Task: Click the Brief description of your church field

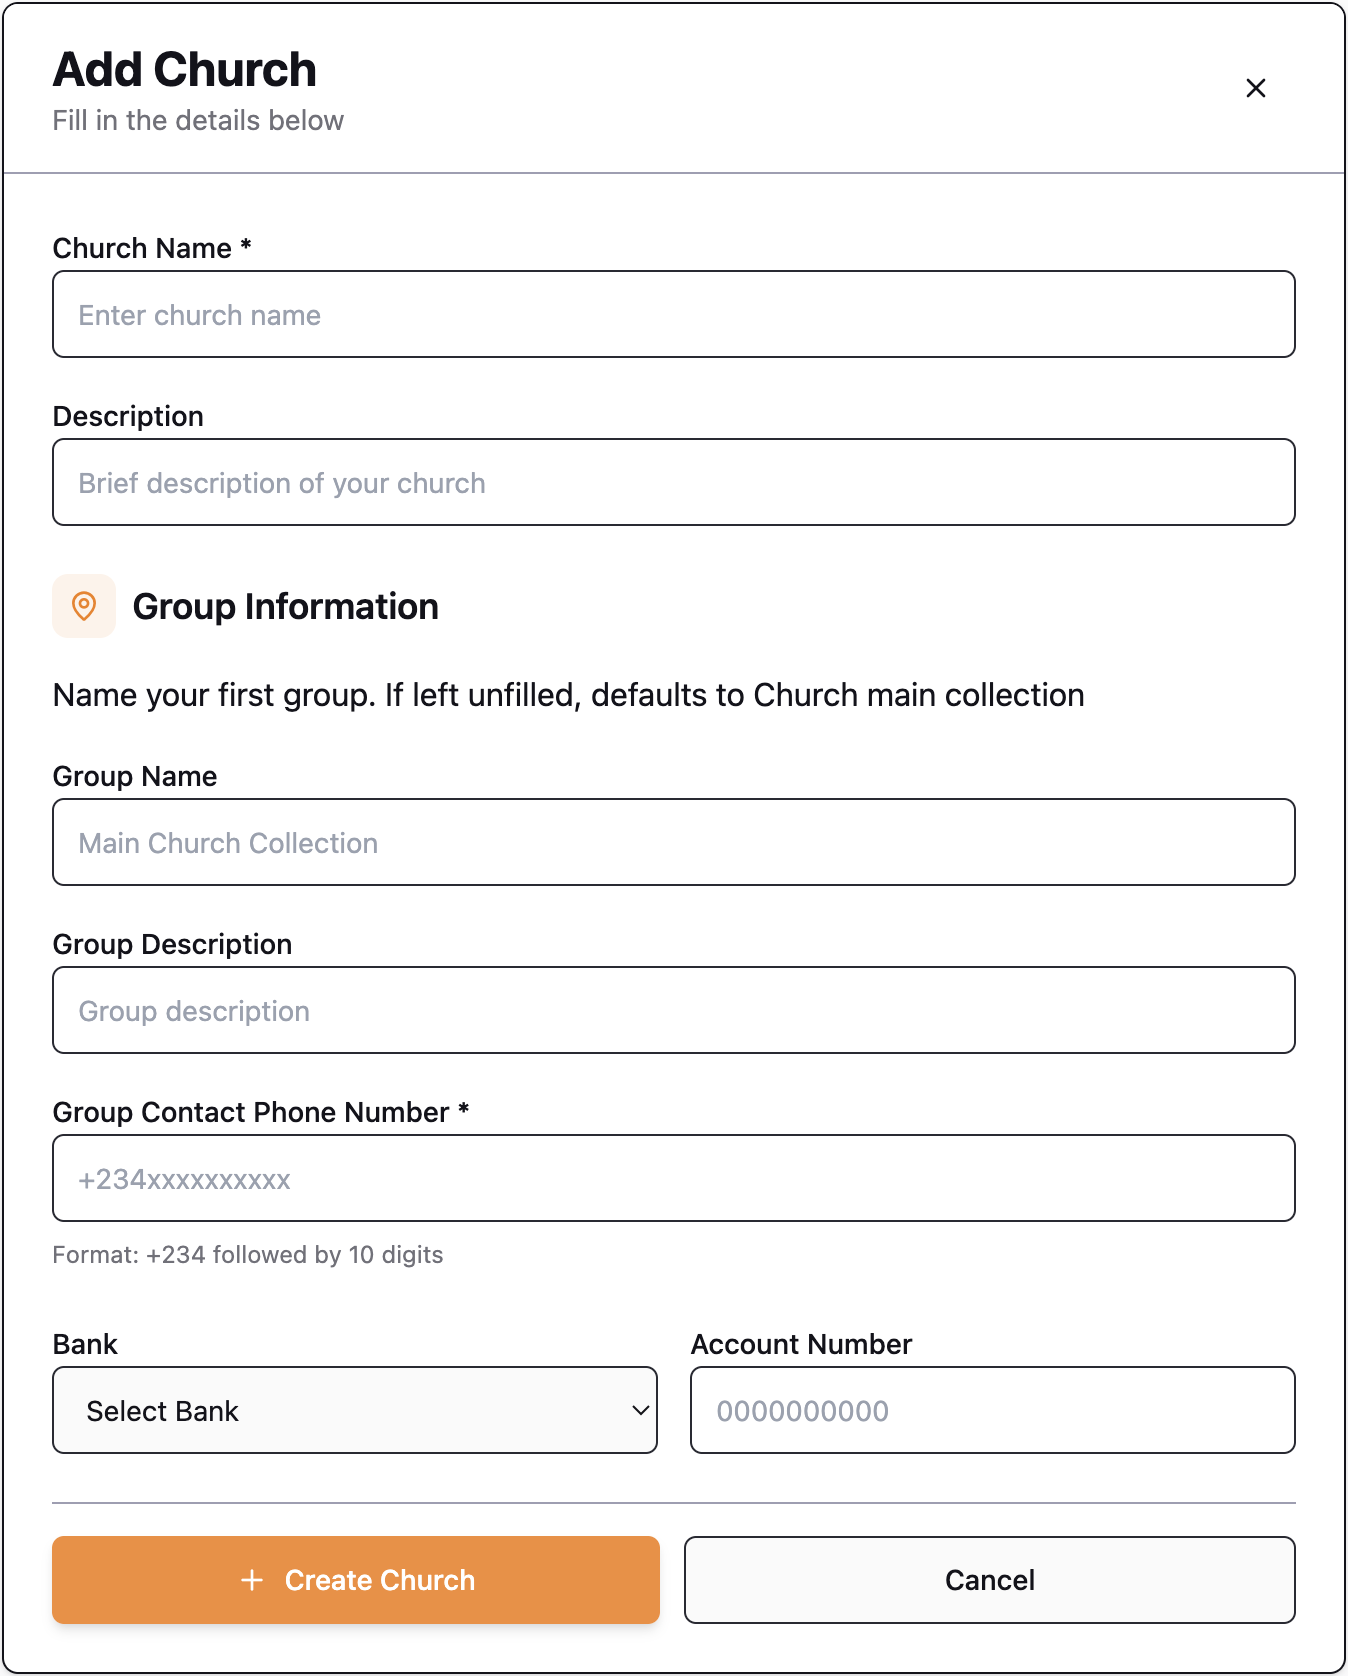Action: (x=674, y=482)
